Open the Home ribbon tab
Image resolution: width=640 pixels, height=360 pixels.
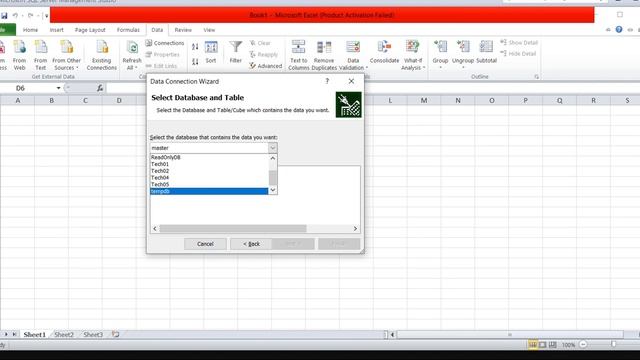coord(30,30)
